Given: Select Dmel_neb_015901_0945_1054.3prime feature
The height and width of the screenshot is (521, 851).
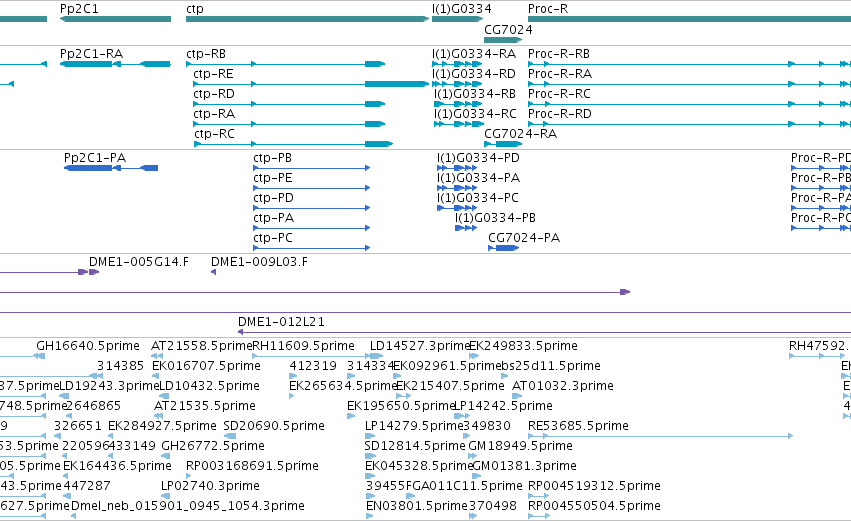Looking at the screenshot, I should [x=188, y=506].
